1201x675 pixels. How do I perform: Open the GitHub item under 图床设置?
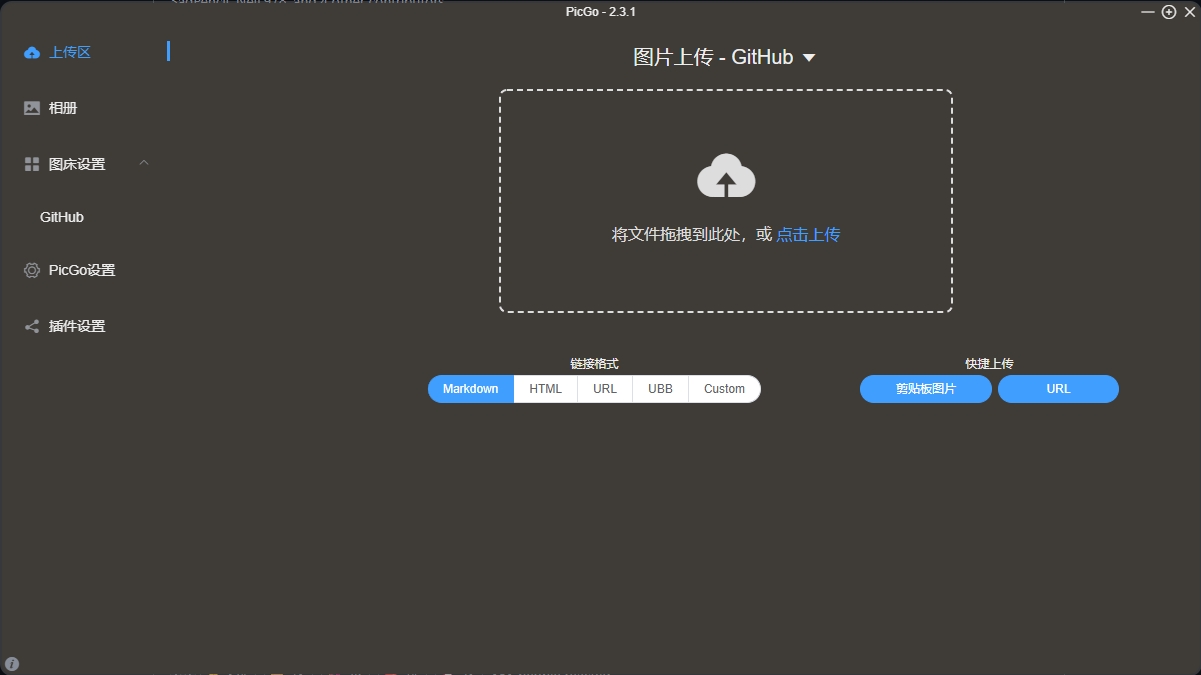coord(62,217)
